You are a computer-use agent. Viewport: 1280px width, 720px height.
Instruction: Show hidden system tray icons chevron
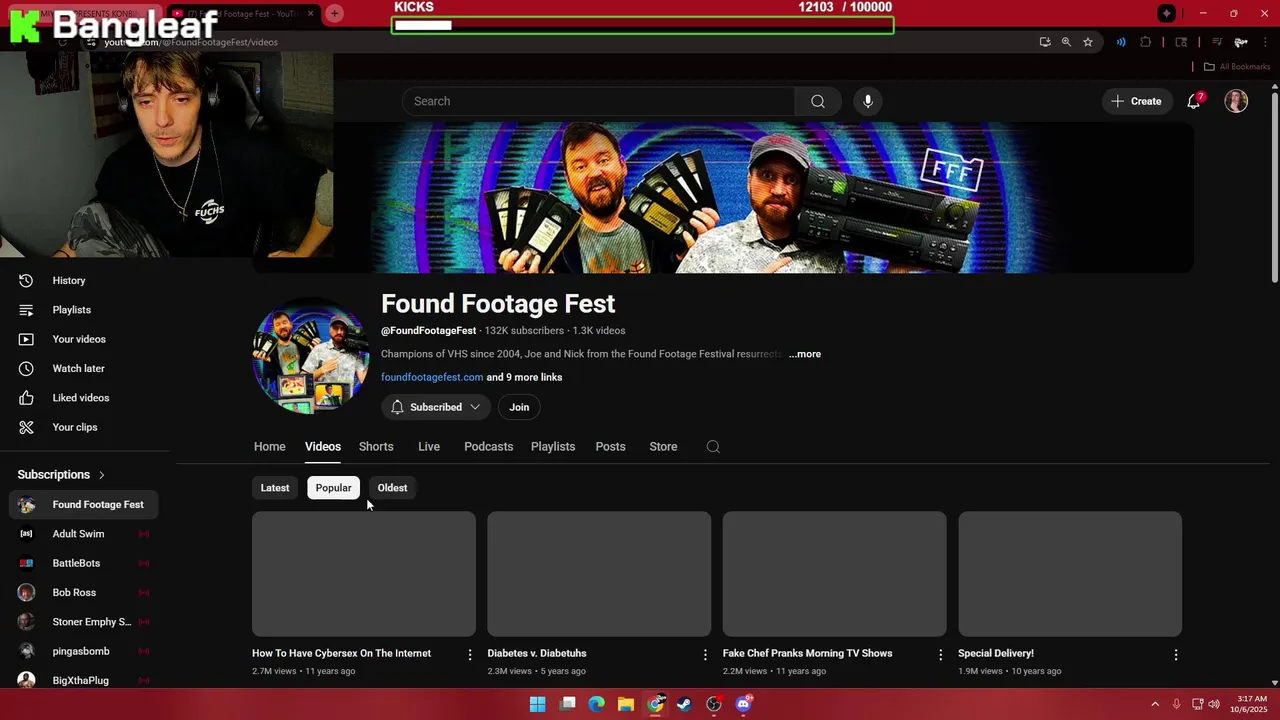coord(1155,704)
